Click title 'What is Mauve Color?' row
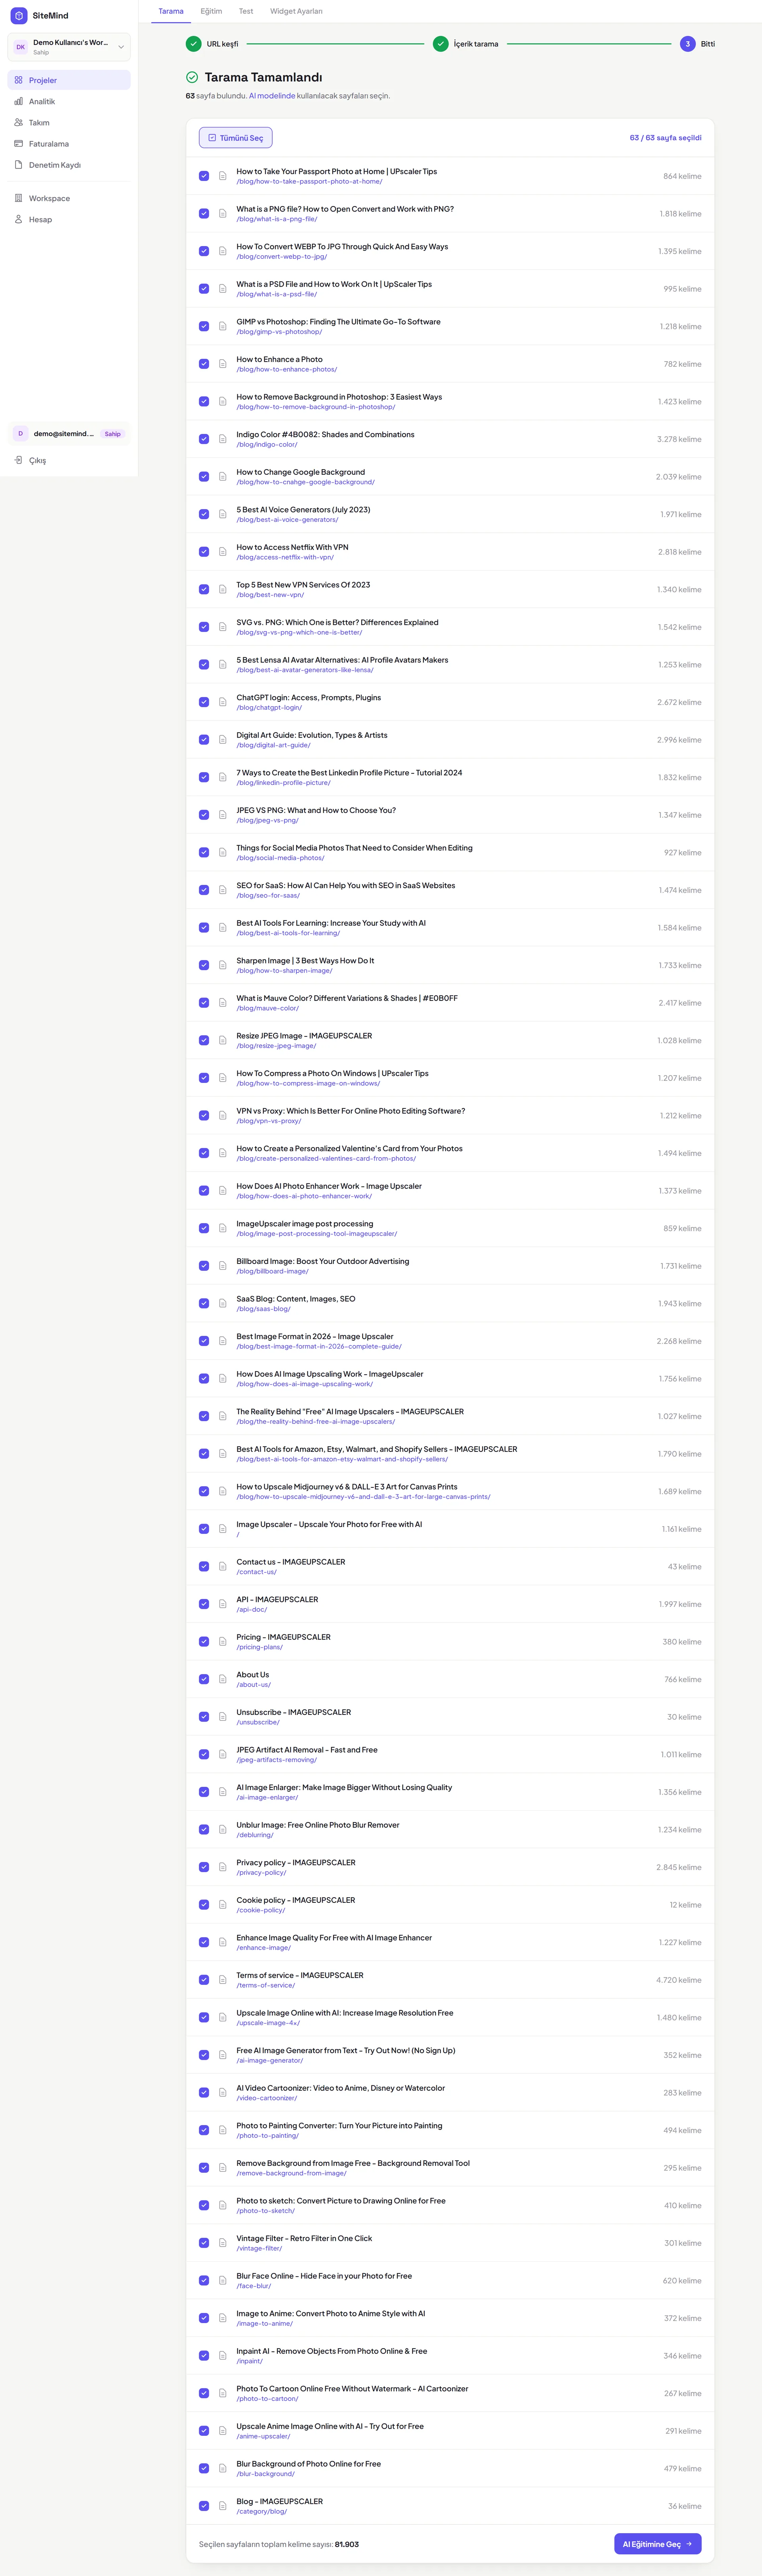Viewport: 762px width, 2576px height. coord(347,998)
